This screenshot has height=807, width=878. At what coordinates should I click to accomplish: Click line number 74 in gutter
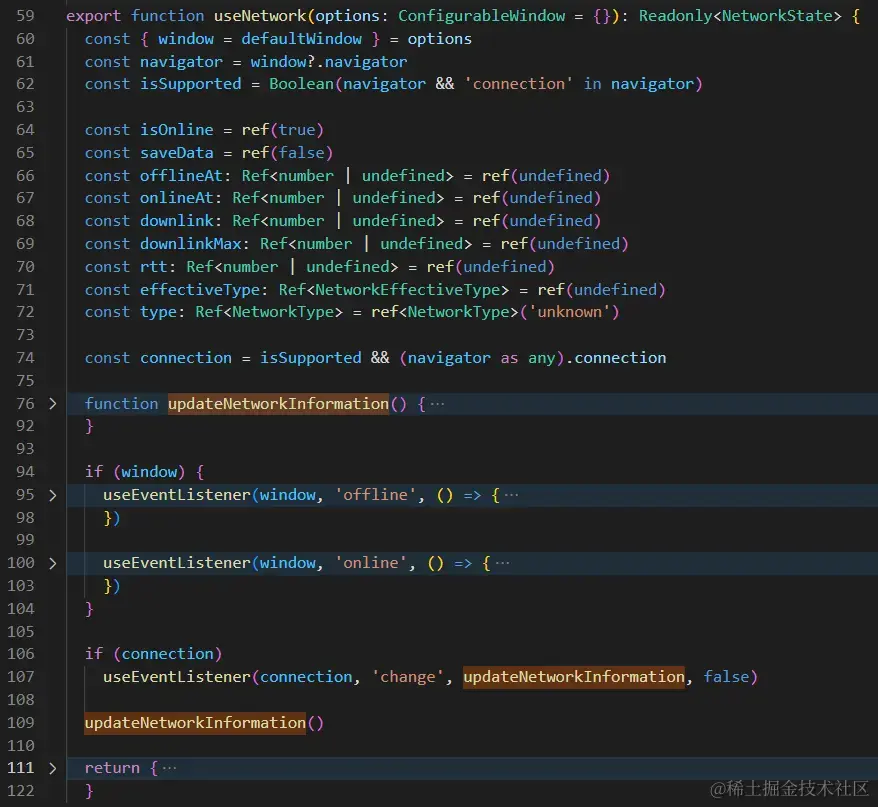[x=25, y=358]
